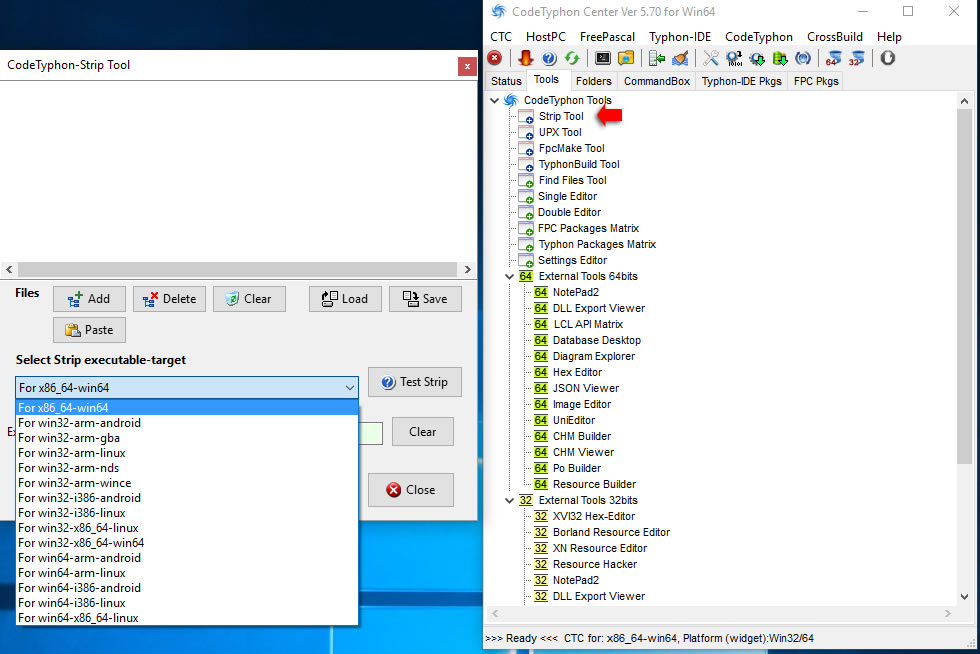
Task: Click the Strip Tool file list right scroll arrow
Action: point(468,269)
